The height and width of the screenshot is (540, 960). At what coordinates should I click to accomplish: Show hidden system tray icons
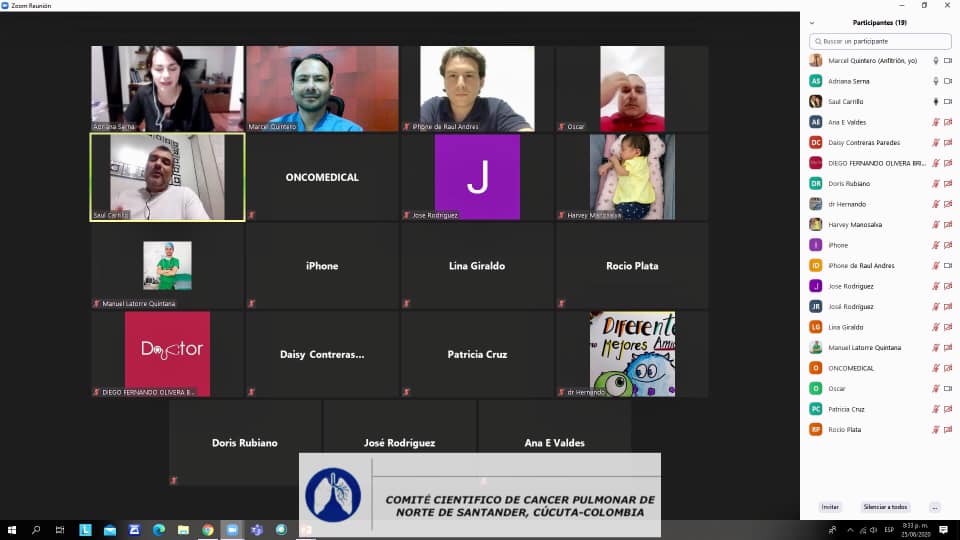pos(850,530)
